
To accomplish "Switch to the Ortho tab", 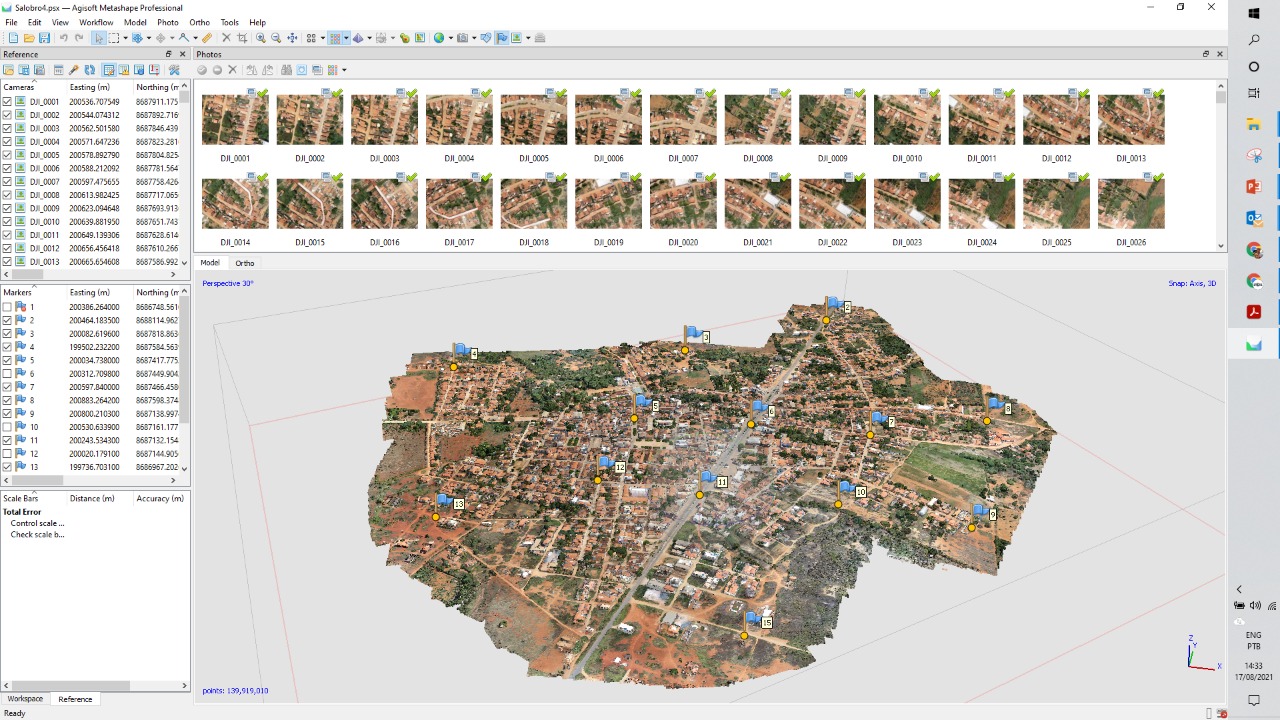I will [x=244, y=262].
